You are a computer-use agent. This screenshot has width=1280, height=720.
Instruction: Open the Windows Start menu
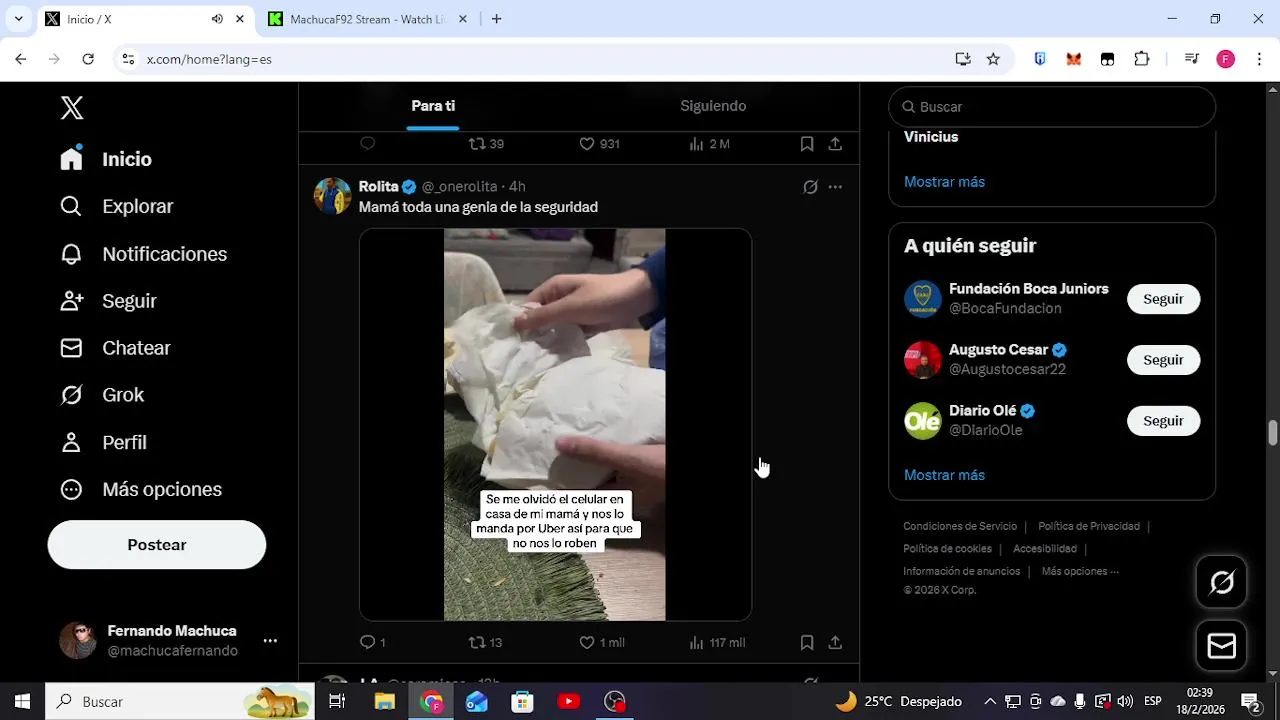pyautogui.click(x=22, y=701)
